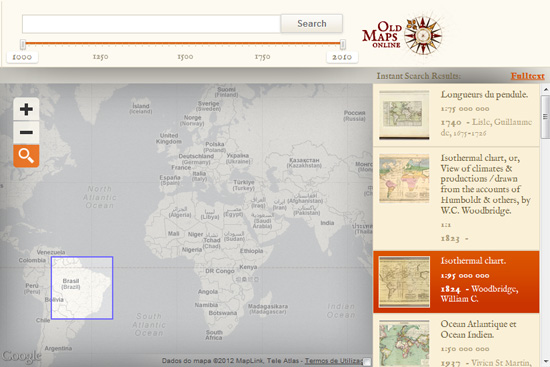
Task: Click the Search button
Action: 311,24
